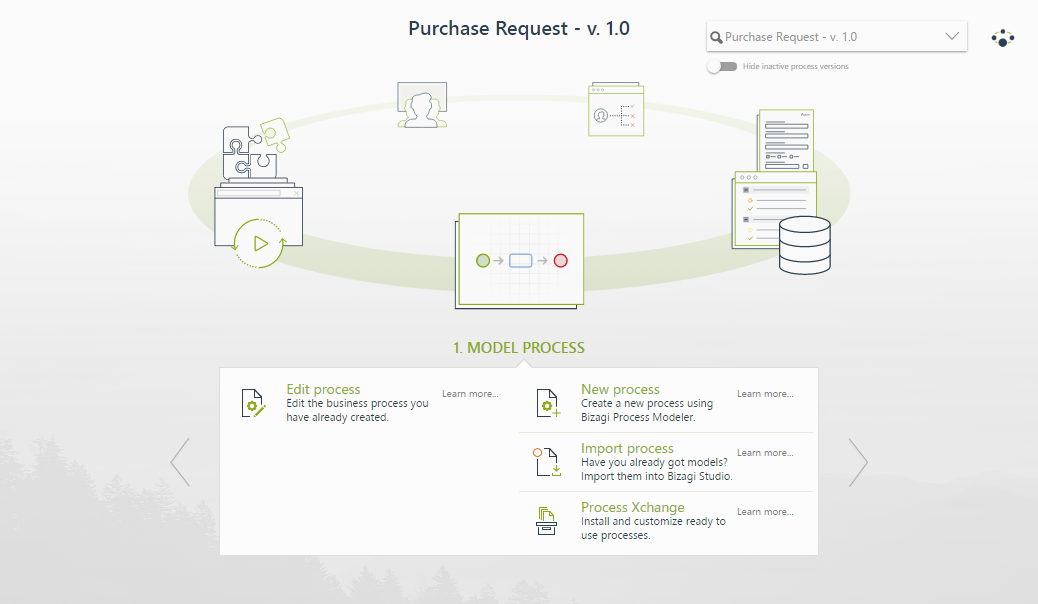The height and width of the screenshot is (604, 1038).
Task: Click the Integrate puzzle pieces icon
Action: 255,150
